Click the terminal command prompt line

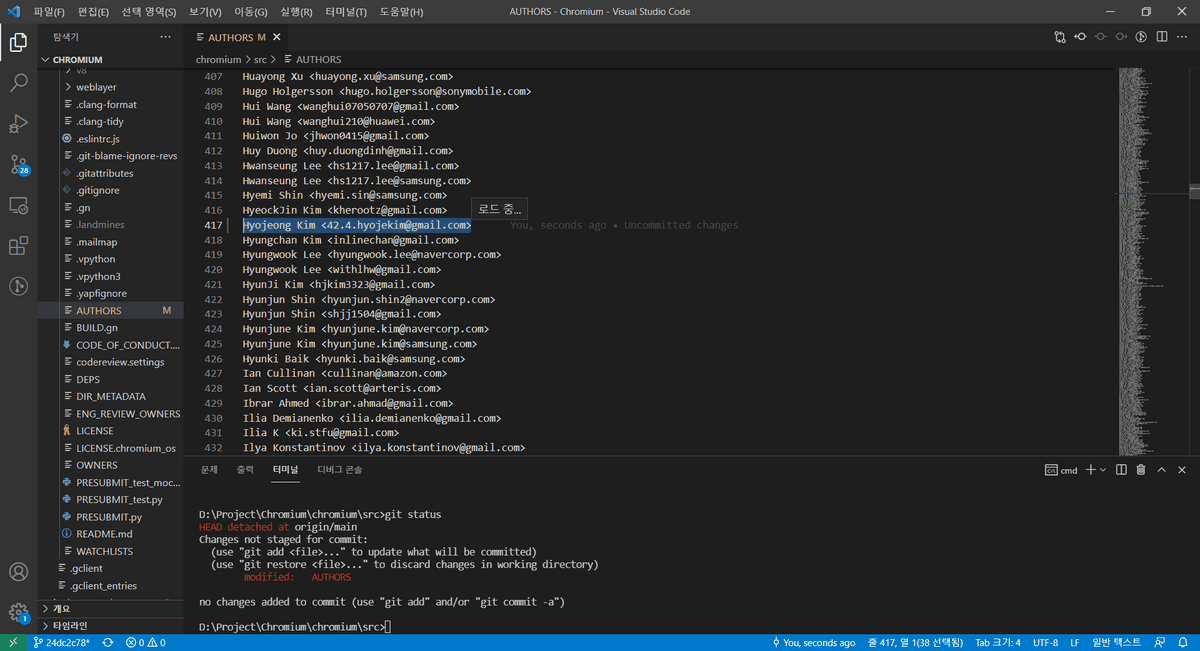coord(295,626)
